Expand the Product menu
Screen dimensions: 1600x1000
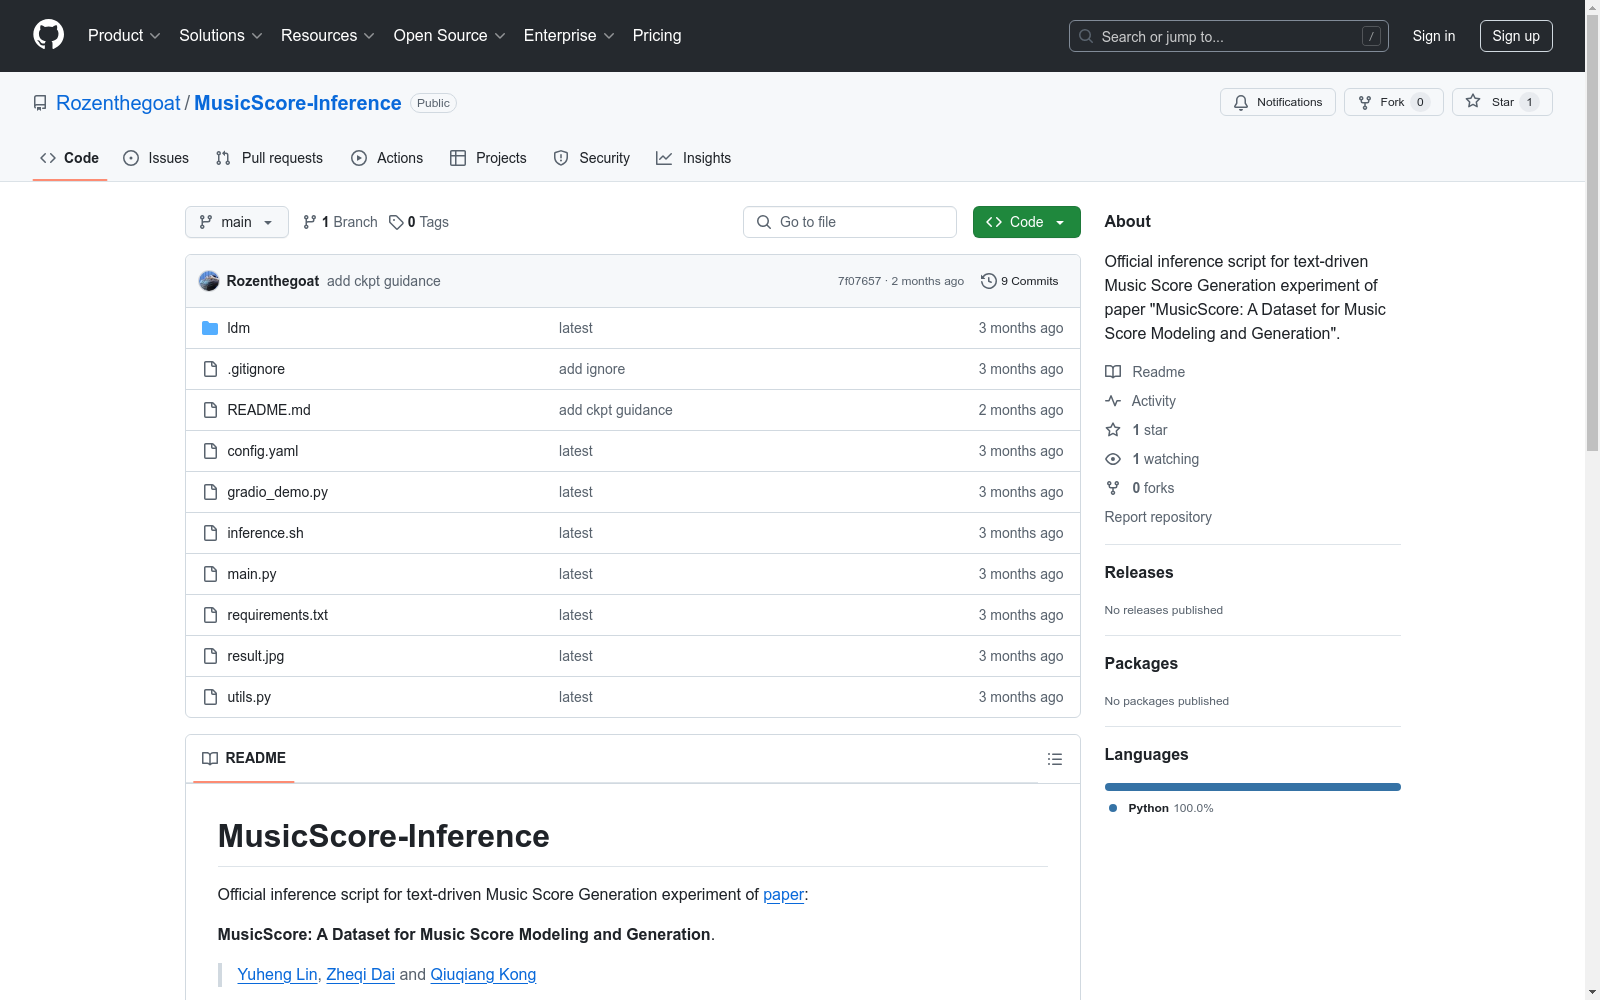(124, 35)
